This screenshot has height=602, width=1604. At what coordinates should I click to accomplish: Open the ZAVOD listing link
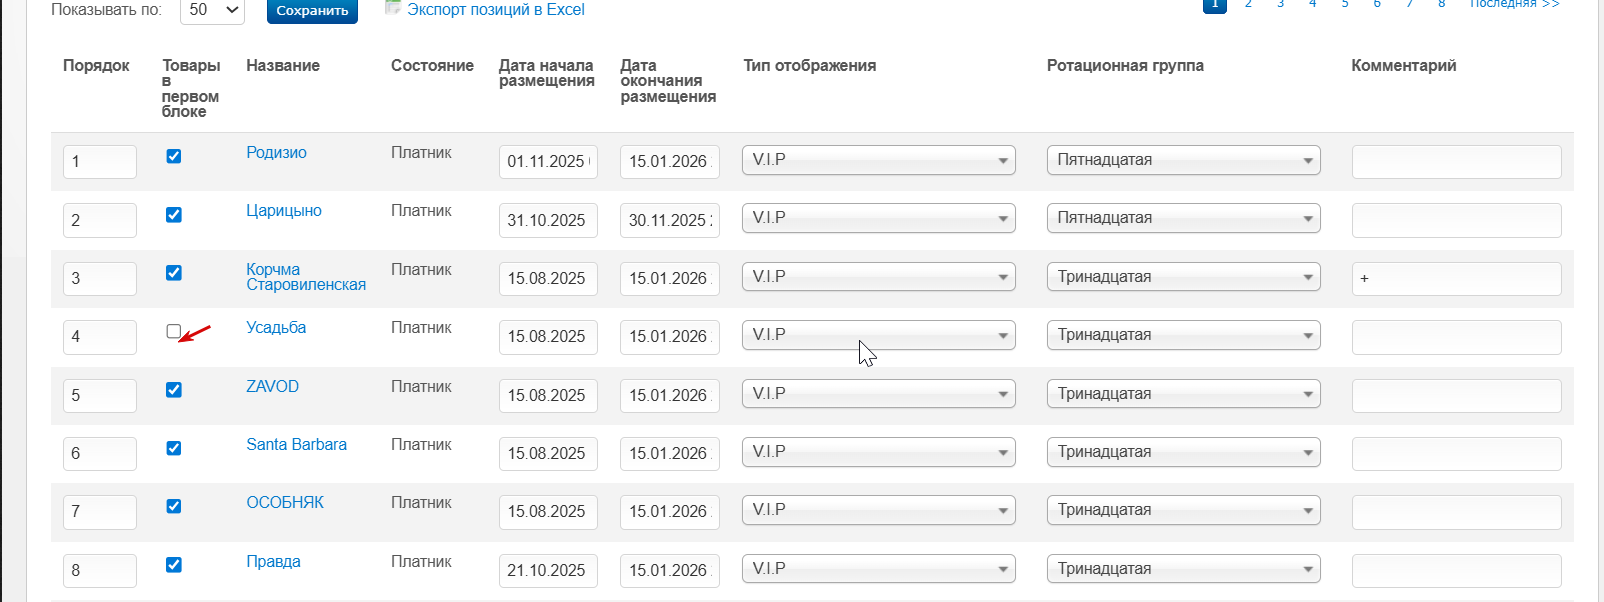(272, 386)
